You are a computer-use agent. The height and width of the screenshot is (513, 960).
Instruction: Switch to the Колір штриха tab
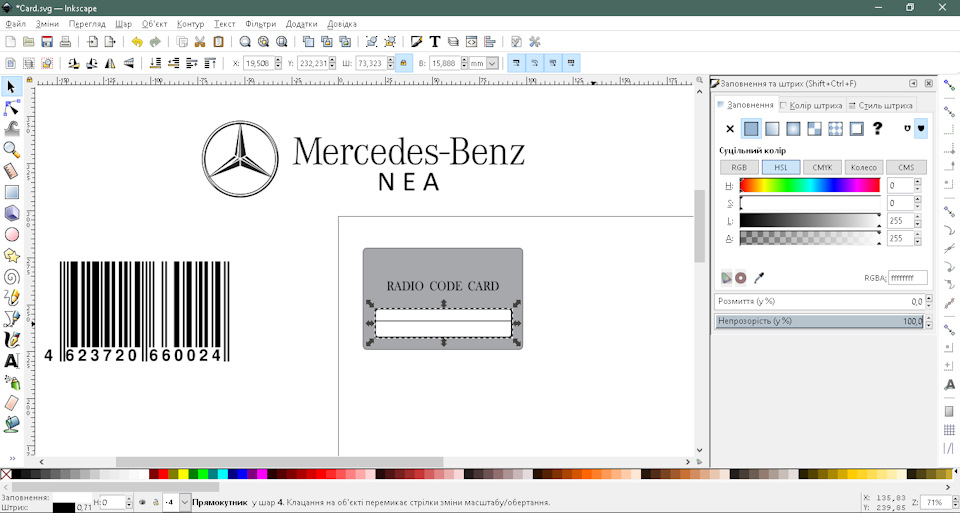812,105
